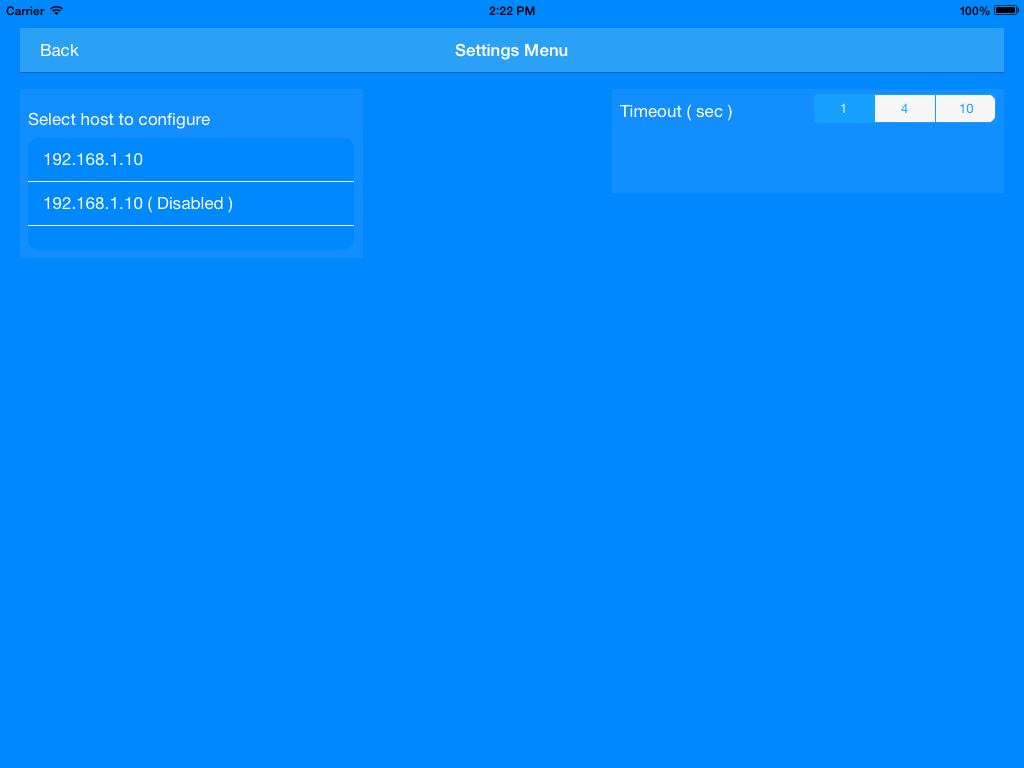Tap the Back button
The height and width of the screenshot is (768, 1024).
tap(59, 50)
